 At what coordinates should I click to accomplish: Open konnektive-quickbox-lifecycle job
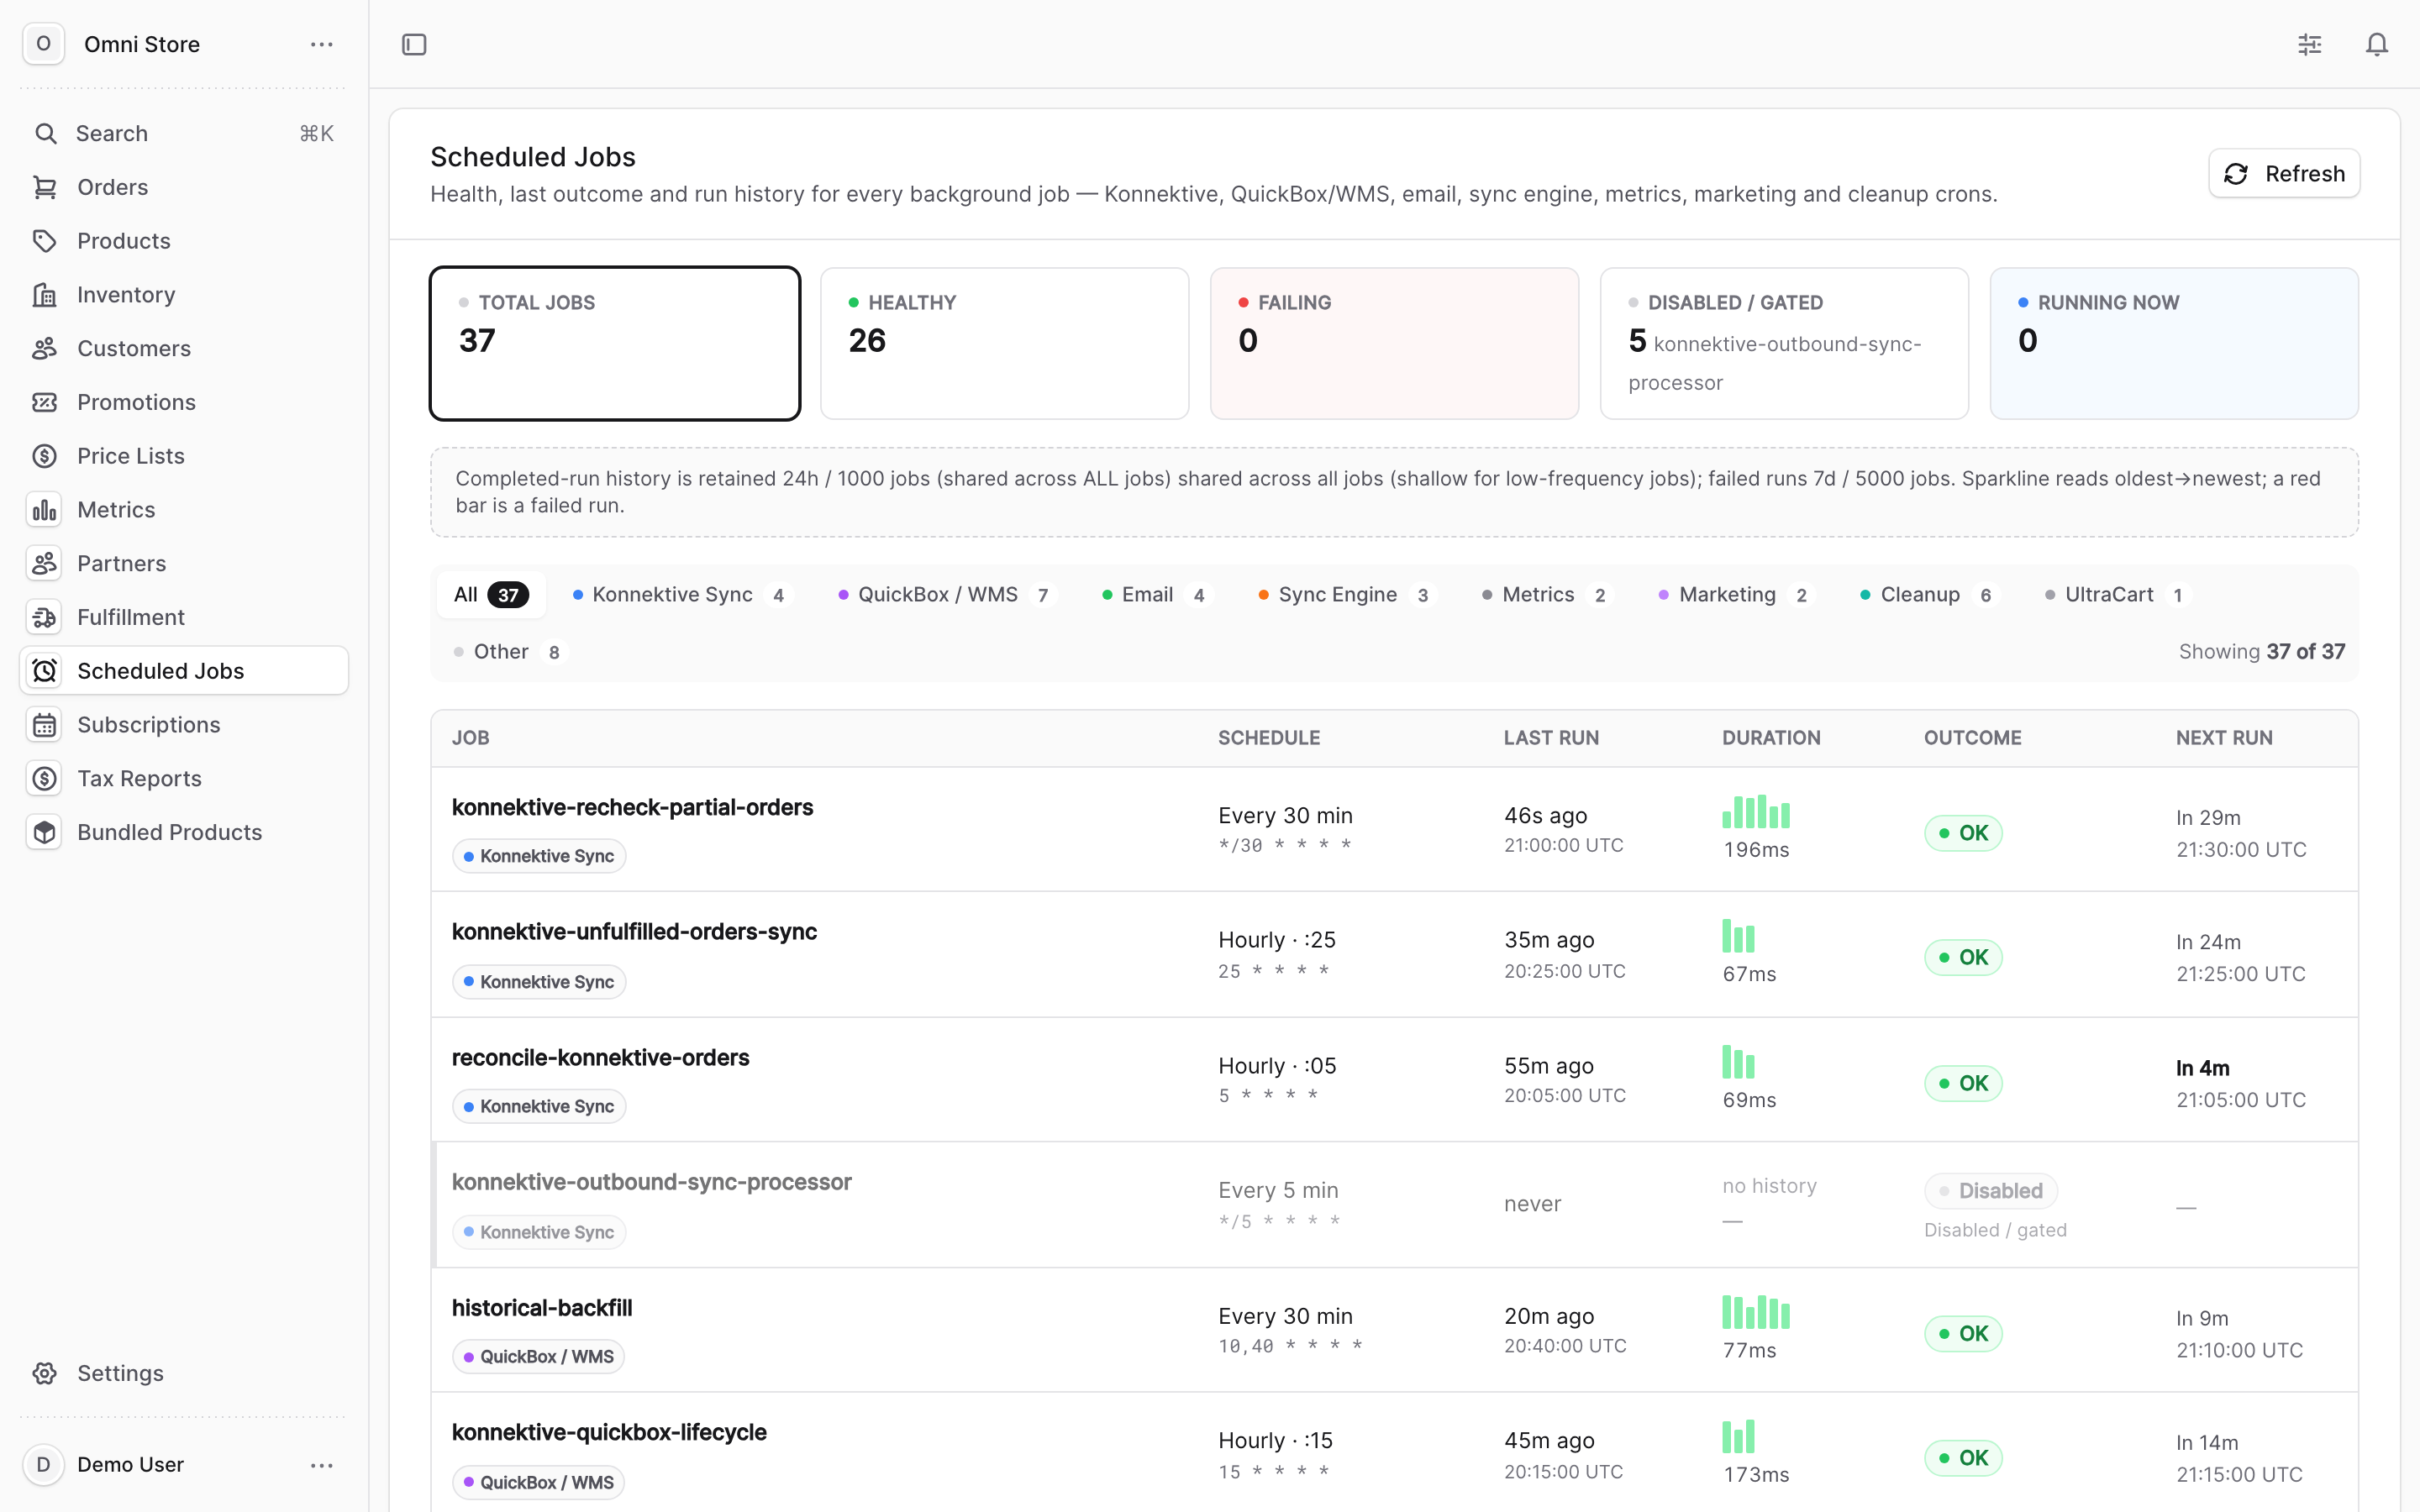(x=609, y=1432)
